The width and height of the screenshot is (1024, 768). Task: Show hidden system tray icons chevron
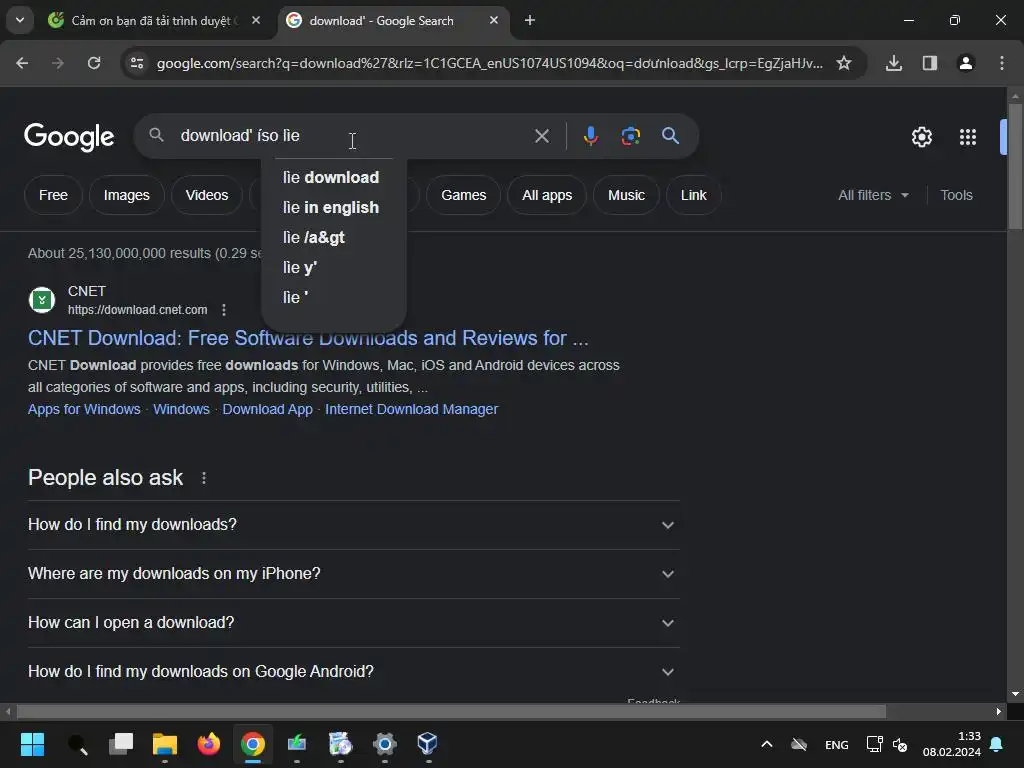(x=767, y=744)
